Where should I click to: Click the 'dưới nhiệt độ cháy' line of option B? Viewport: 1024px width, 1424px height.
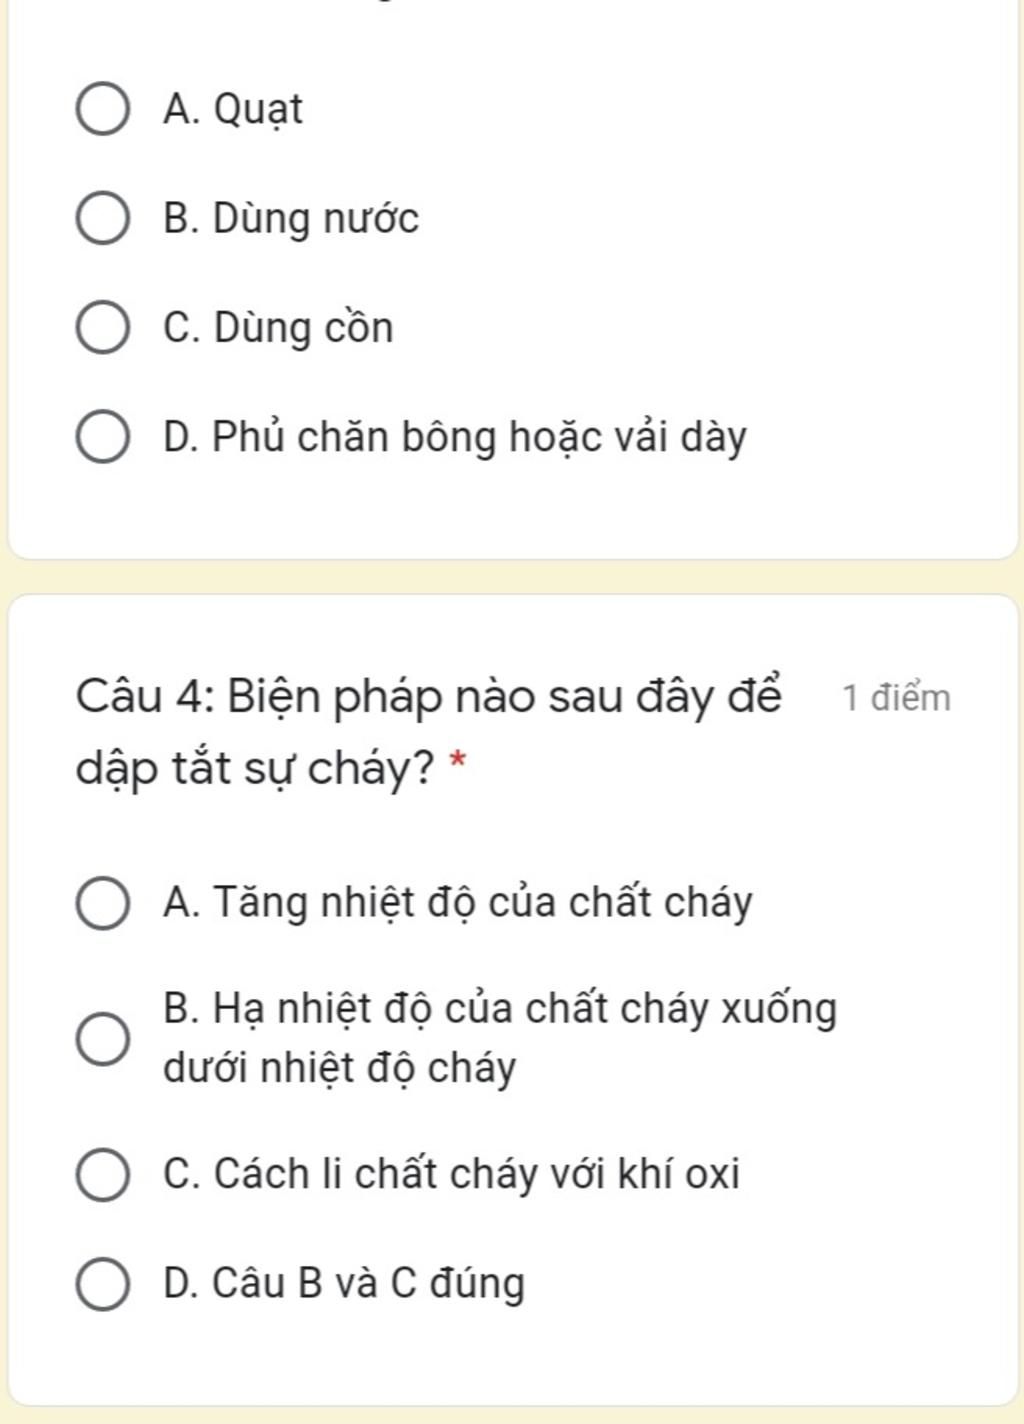(x=339, y=1069)
